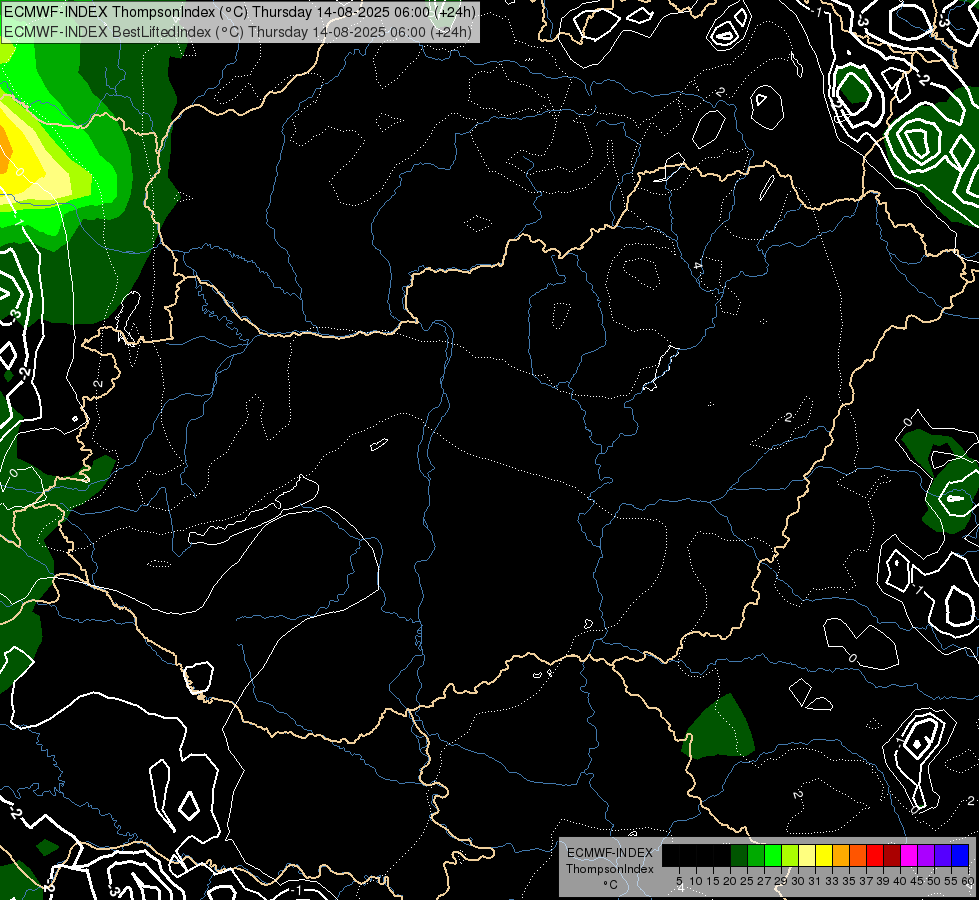
Task: Click the legend tick label "25"
Action: click(747, 881)
